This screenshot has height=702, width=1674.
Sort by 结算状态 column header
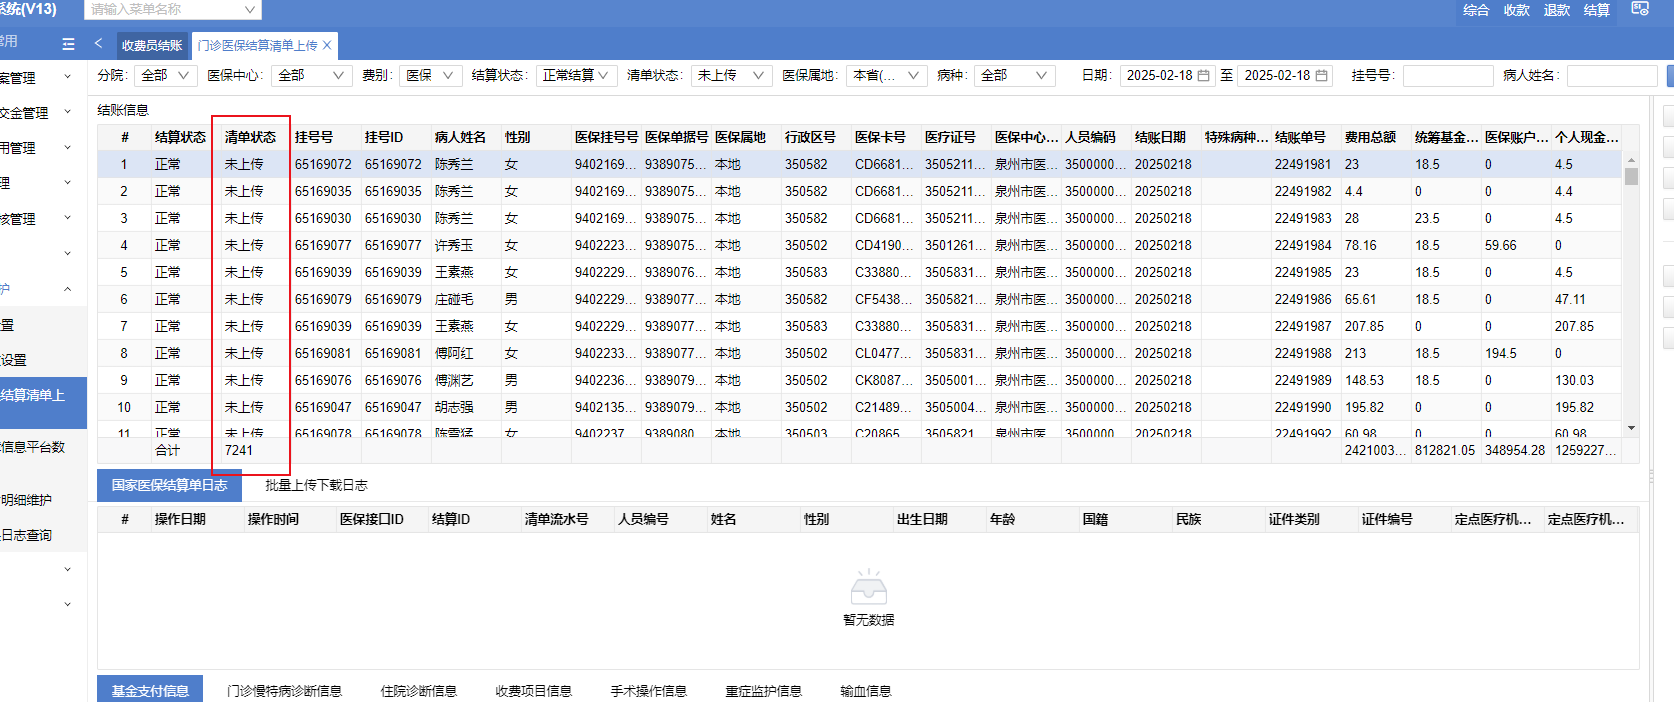coord(180,137)
